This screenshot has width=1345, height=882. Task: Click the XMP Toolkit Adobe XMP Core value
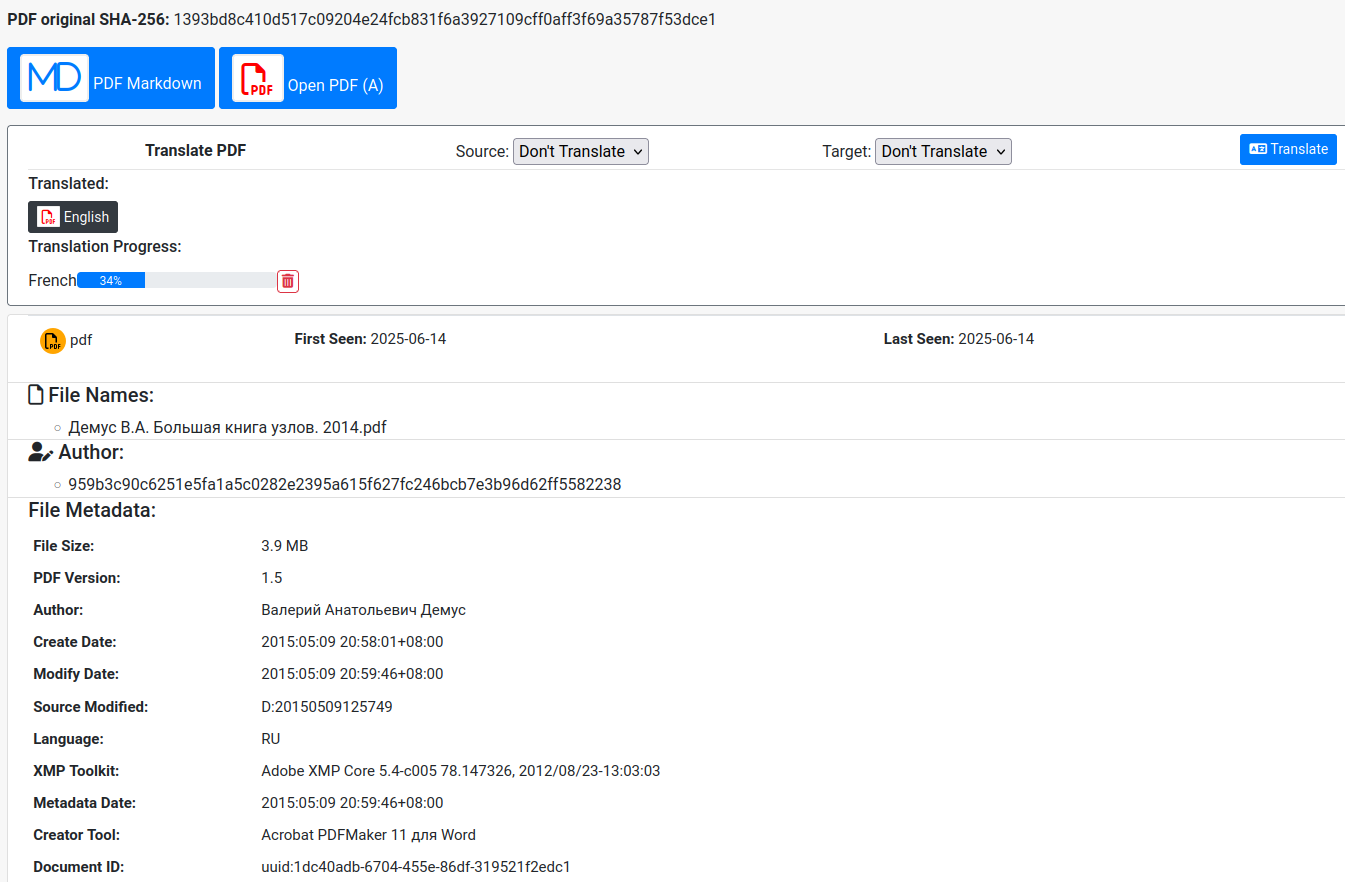[x=460, y=771]
